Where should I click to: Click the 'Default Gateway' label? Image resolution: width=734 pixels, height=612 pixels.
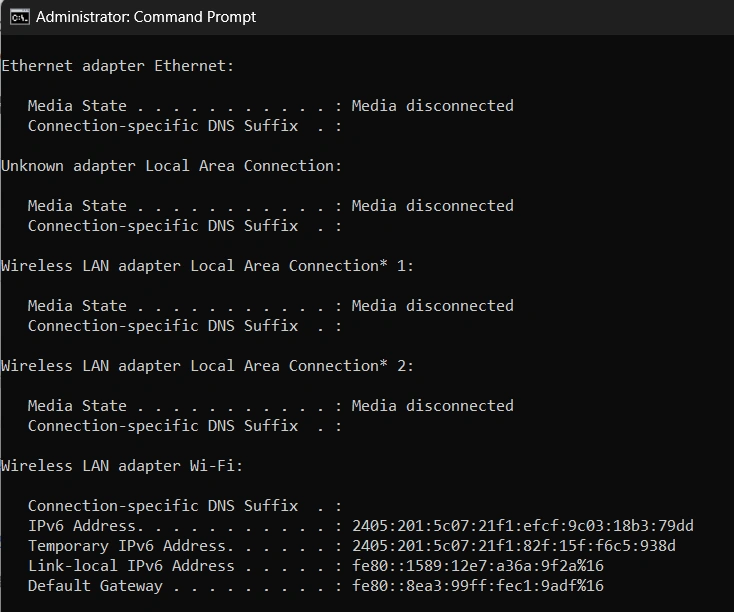click(x=95, y=586)
